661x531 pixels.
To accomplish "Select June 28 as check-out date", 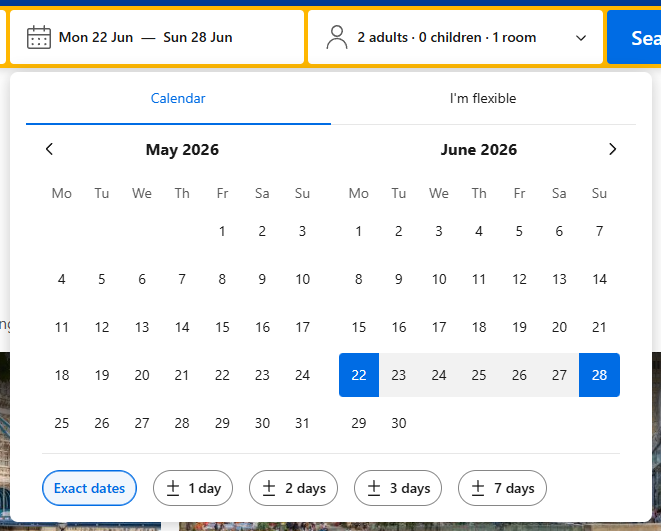I will click(599, 375).
